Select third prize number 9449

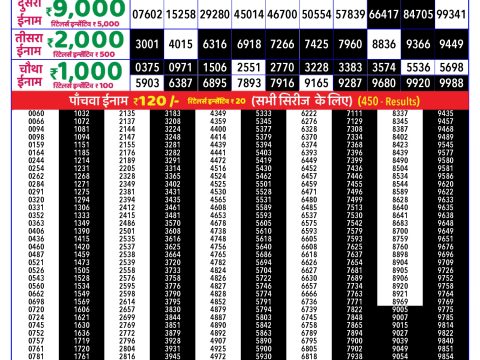(x=452, y=44)
